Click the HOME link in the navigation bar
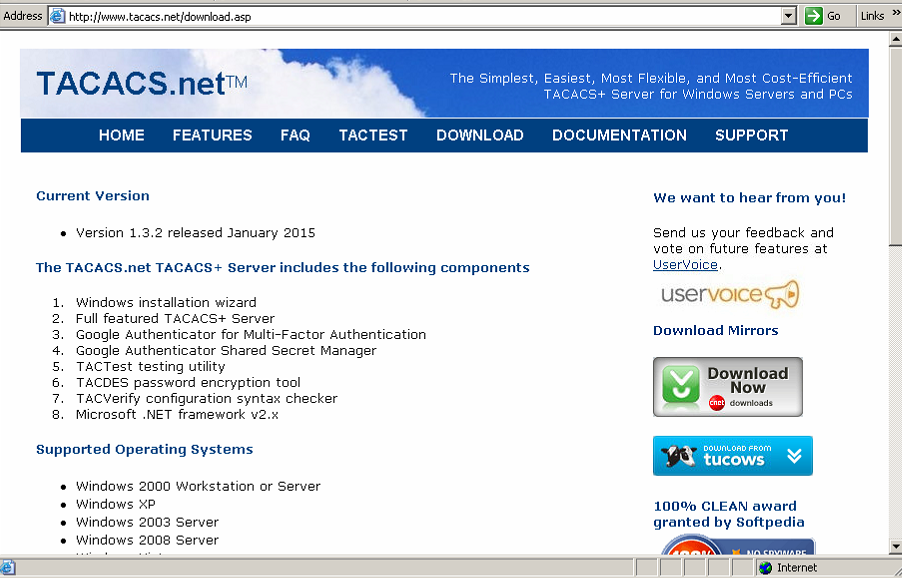The height and width of the screenshot is (578, 902). [121, 135]
